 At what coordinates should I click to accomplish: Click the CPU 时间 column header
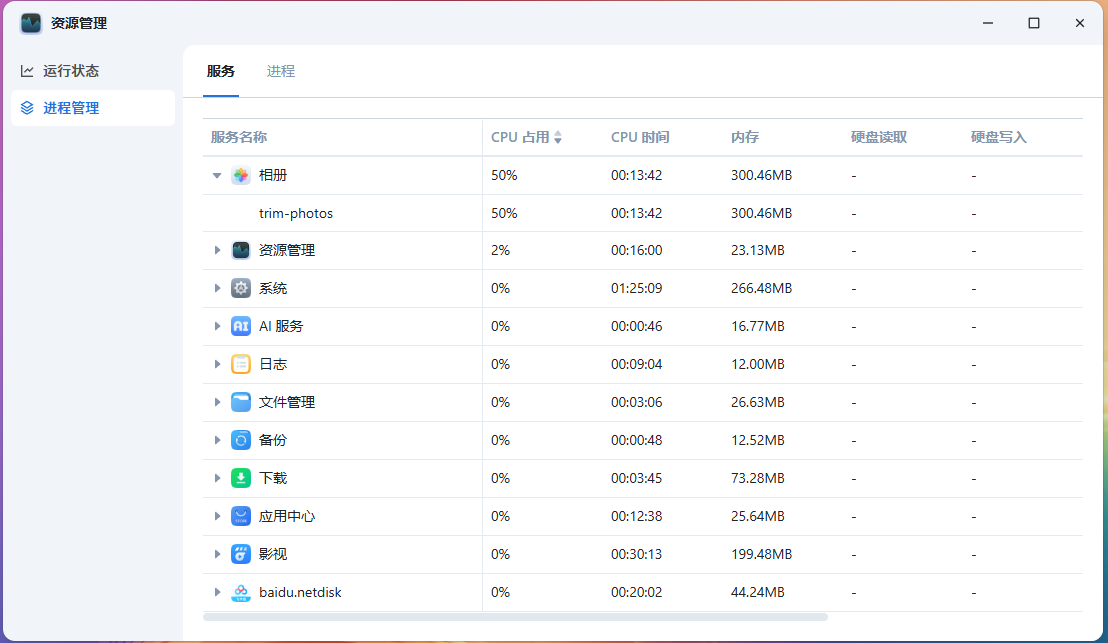click(x=640, y=137)
